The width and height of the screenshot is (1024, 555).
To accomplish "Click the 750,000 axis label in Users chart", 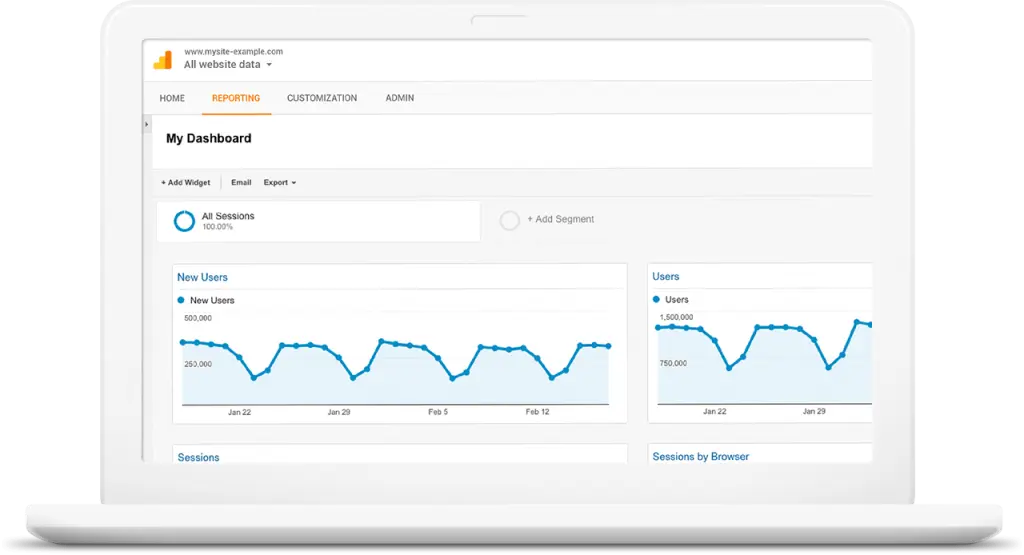I will click(x=673, y=364).
